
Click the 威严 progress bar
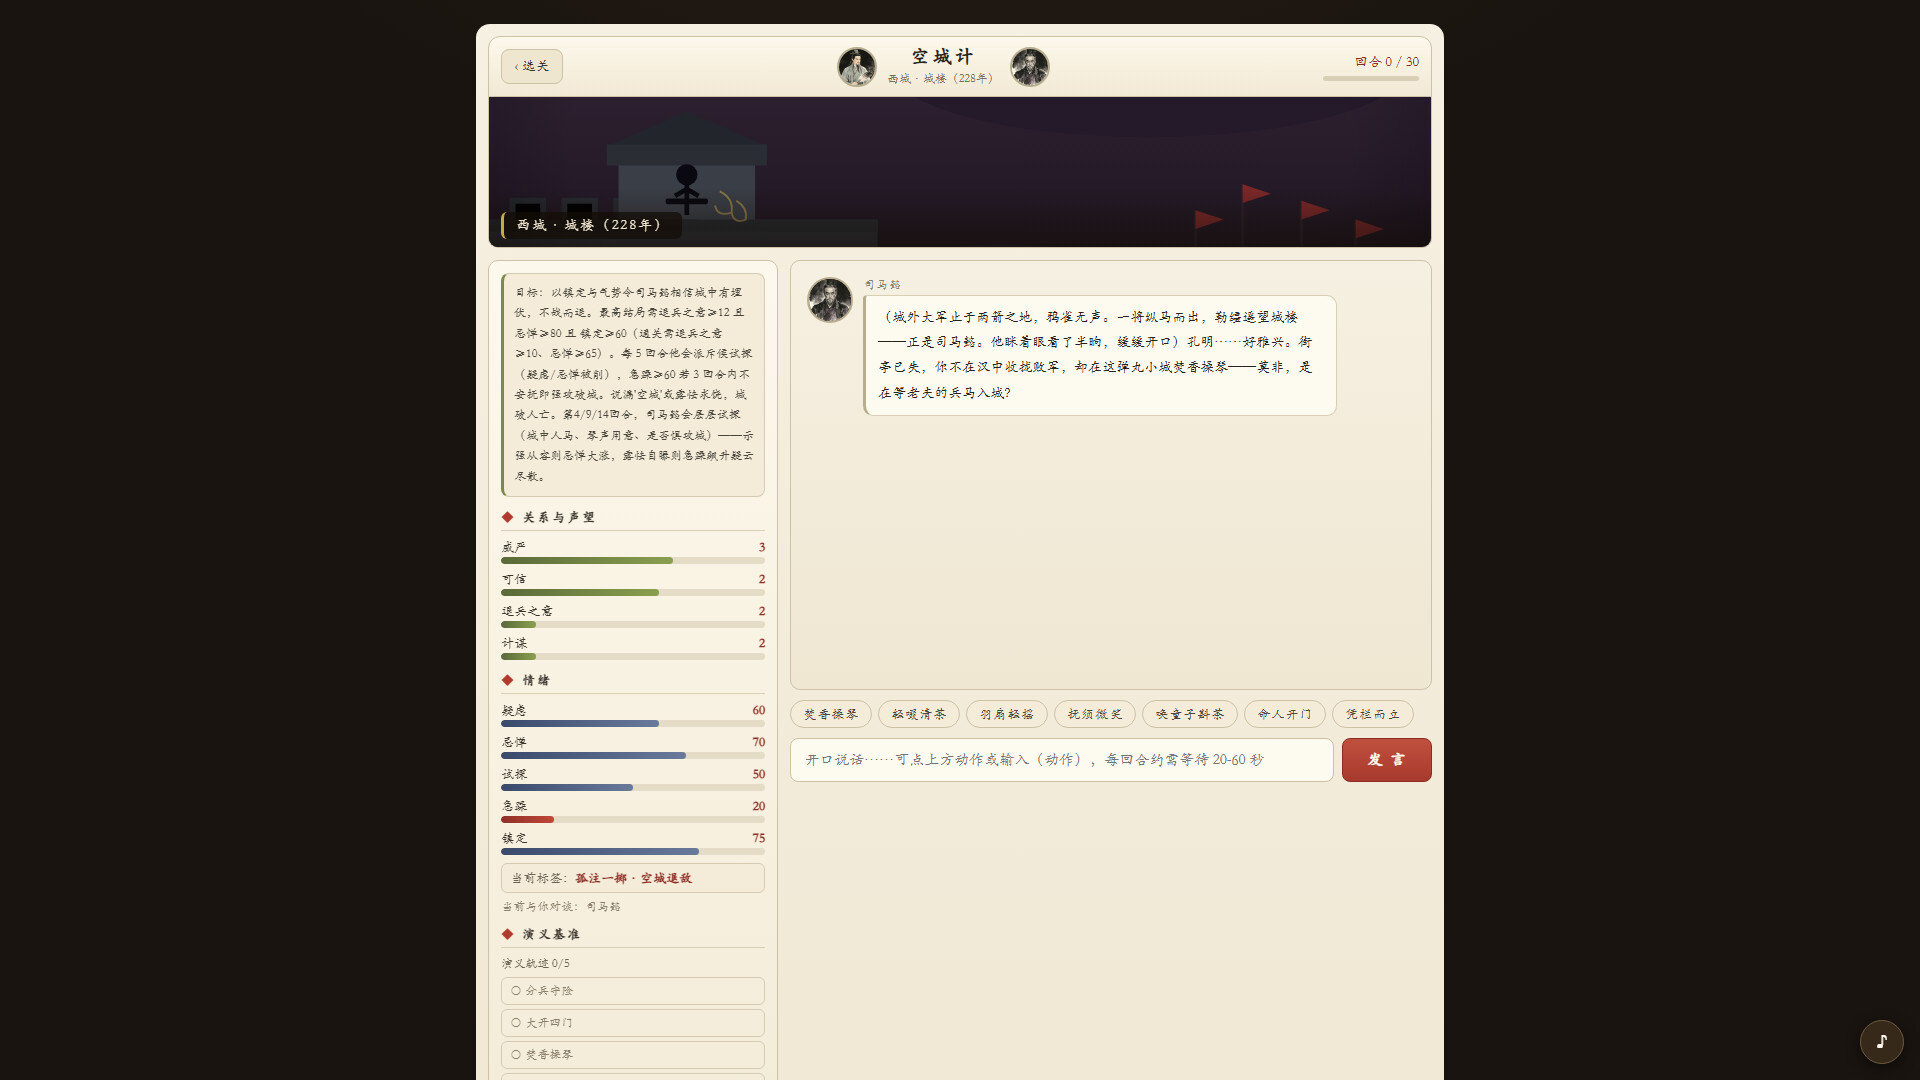click(x=633, y=561)
